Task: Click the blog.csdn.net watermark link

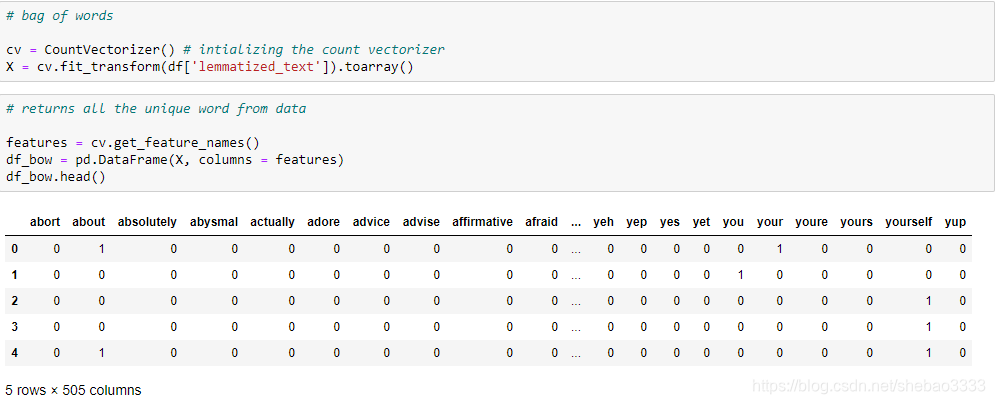Action: (x=867, y=386)
